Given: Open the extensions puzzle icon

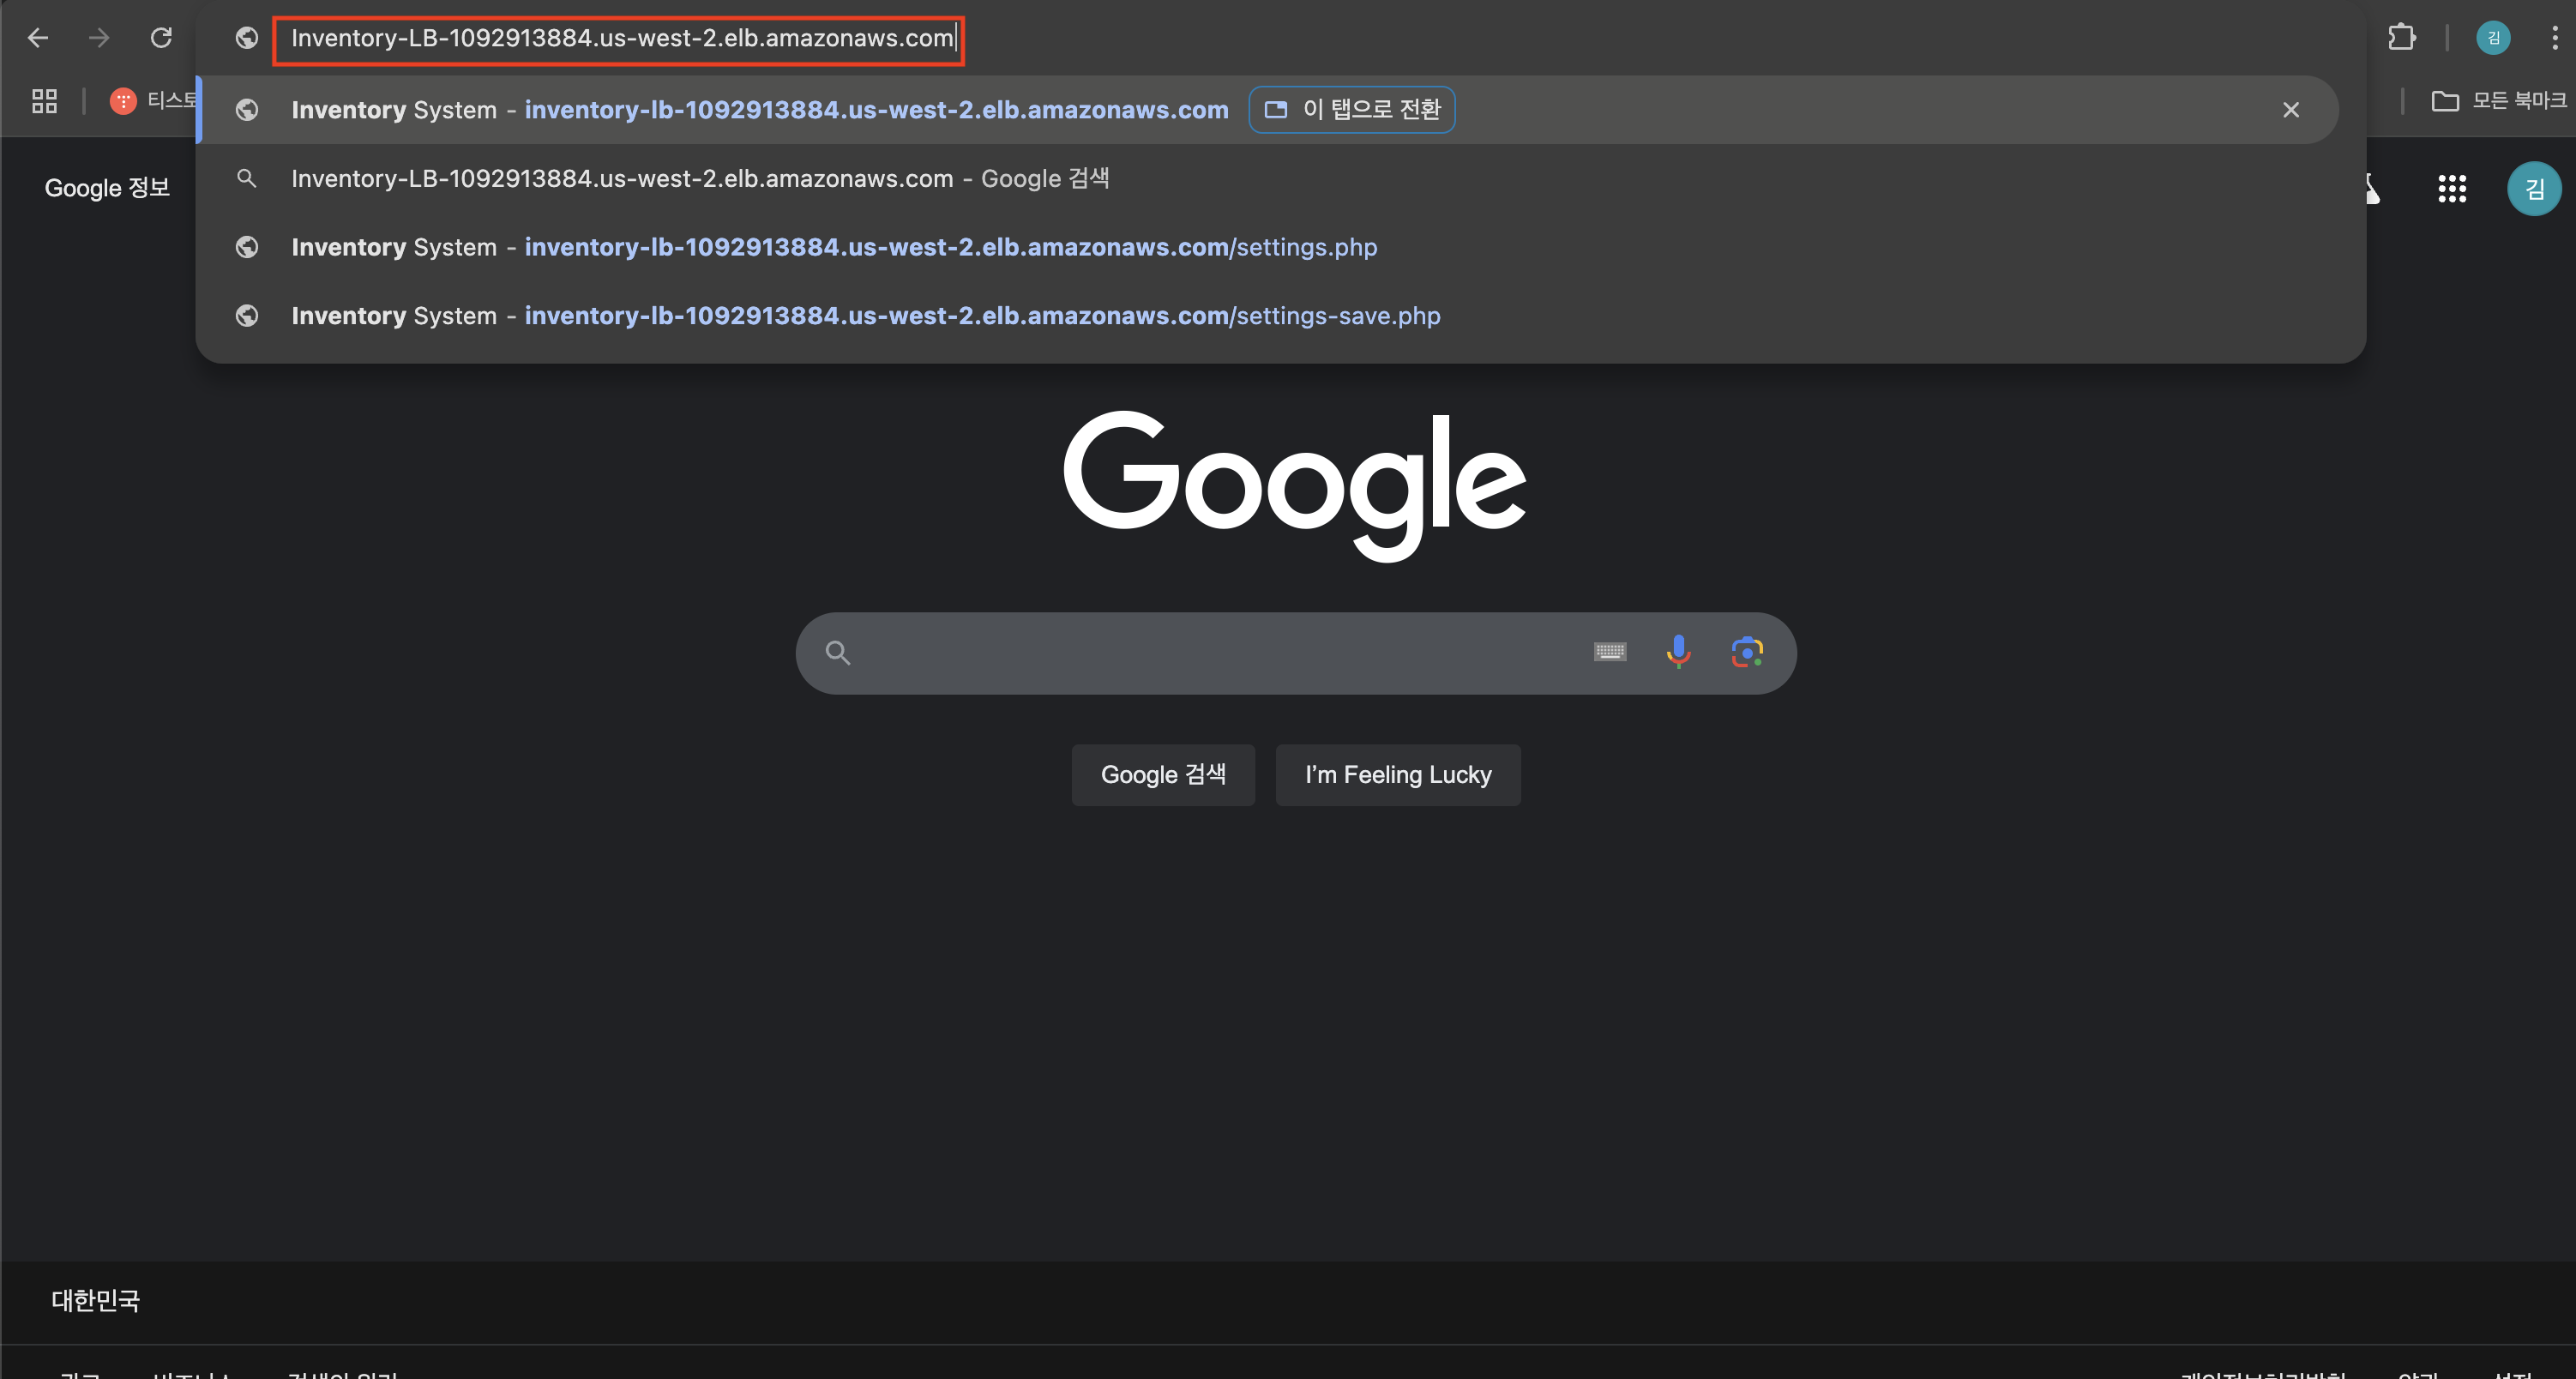Looking at the screenshot, I should click(2401, 38).
